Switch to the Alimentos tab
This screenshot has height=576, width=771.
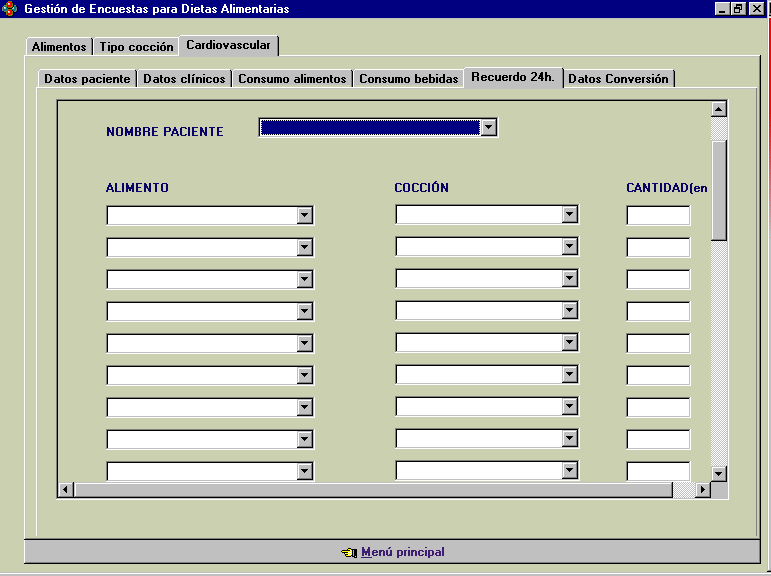click(59, 47)
